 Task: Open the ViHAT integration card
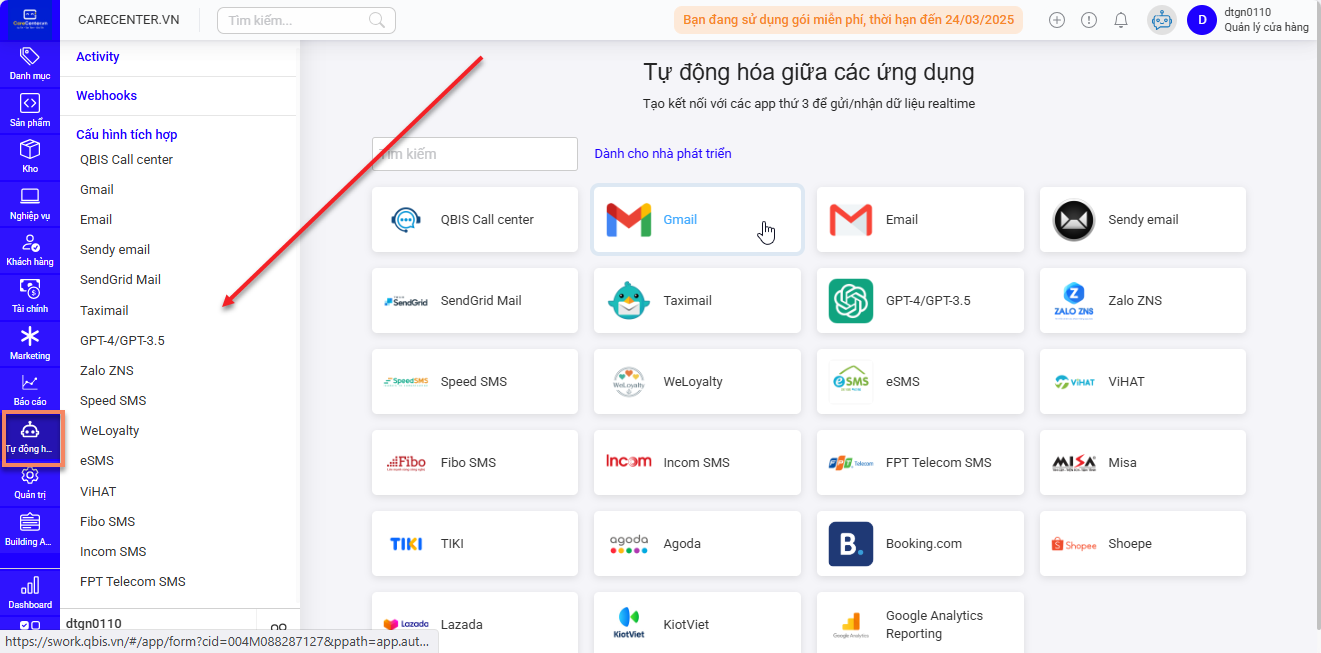(x=1143, y=382)
